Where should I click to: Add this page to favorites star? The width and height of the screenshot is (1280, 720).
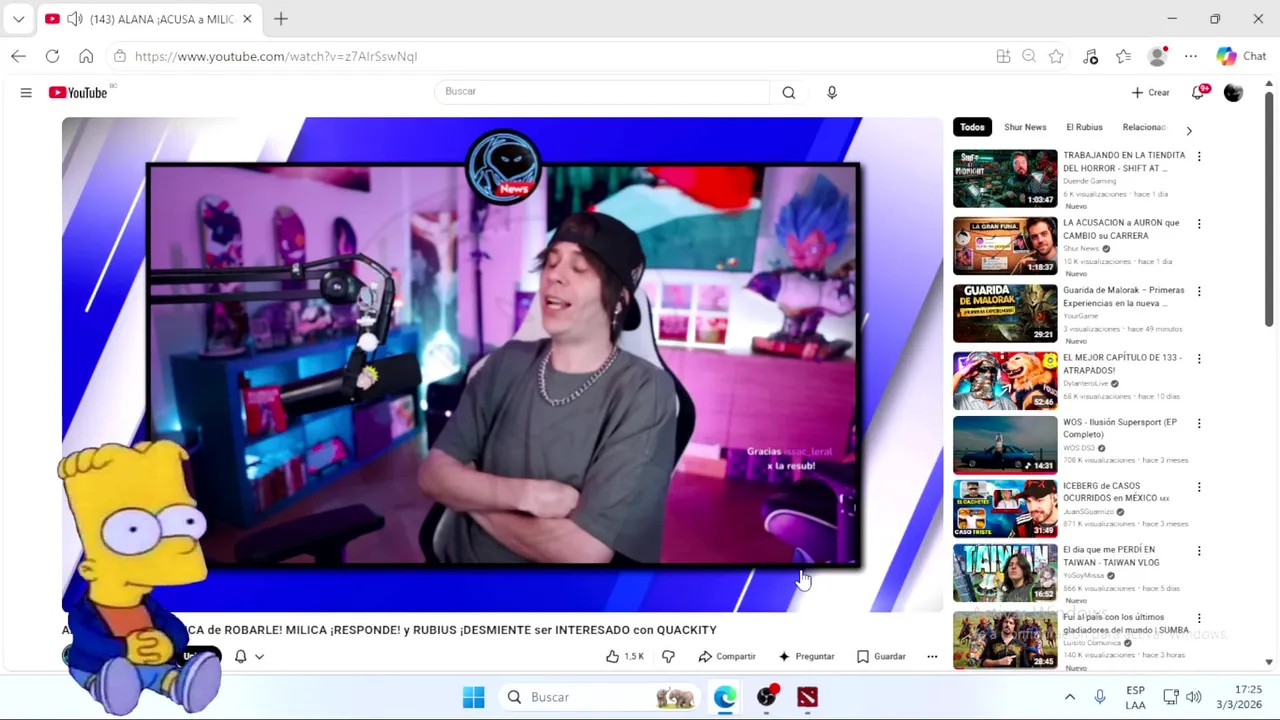click(x=1056, y=56)
